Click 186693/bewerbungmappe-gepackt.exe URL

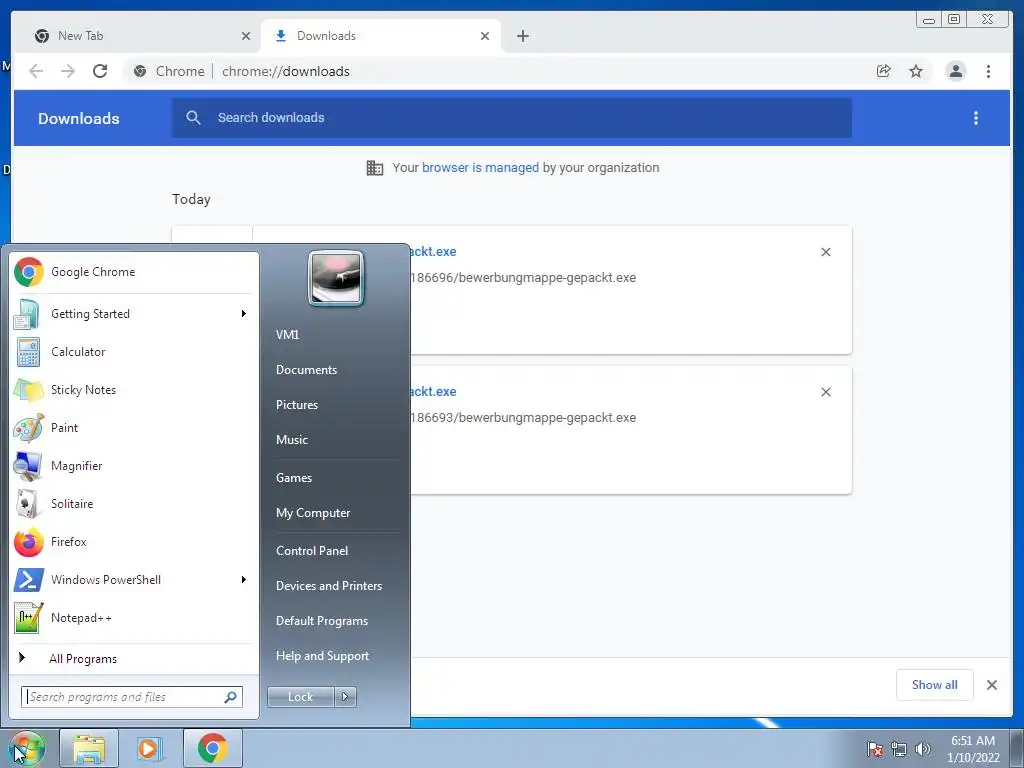click(523, 418)
